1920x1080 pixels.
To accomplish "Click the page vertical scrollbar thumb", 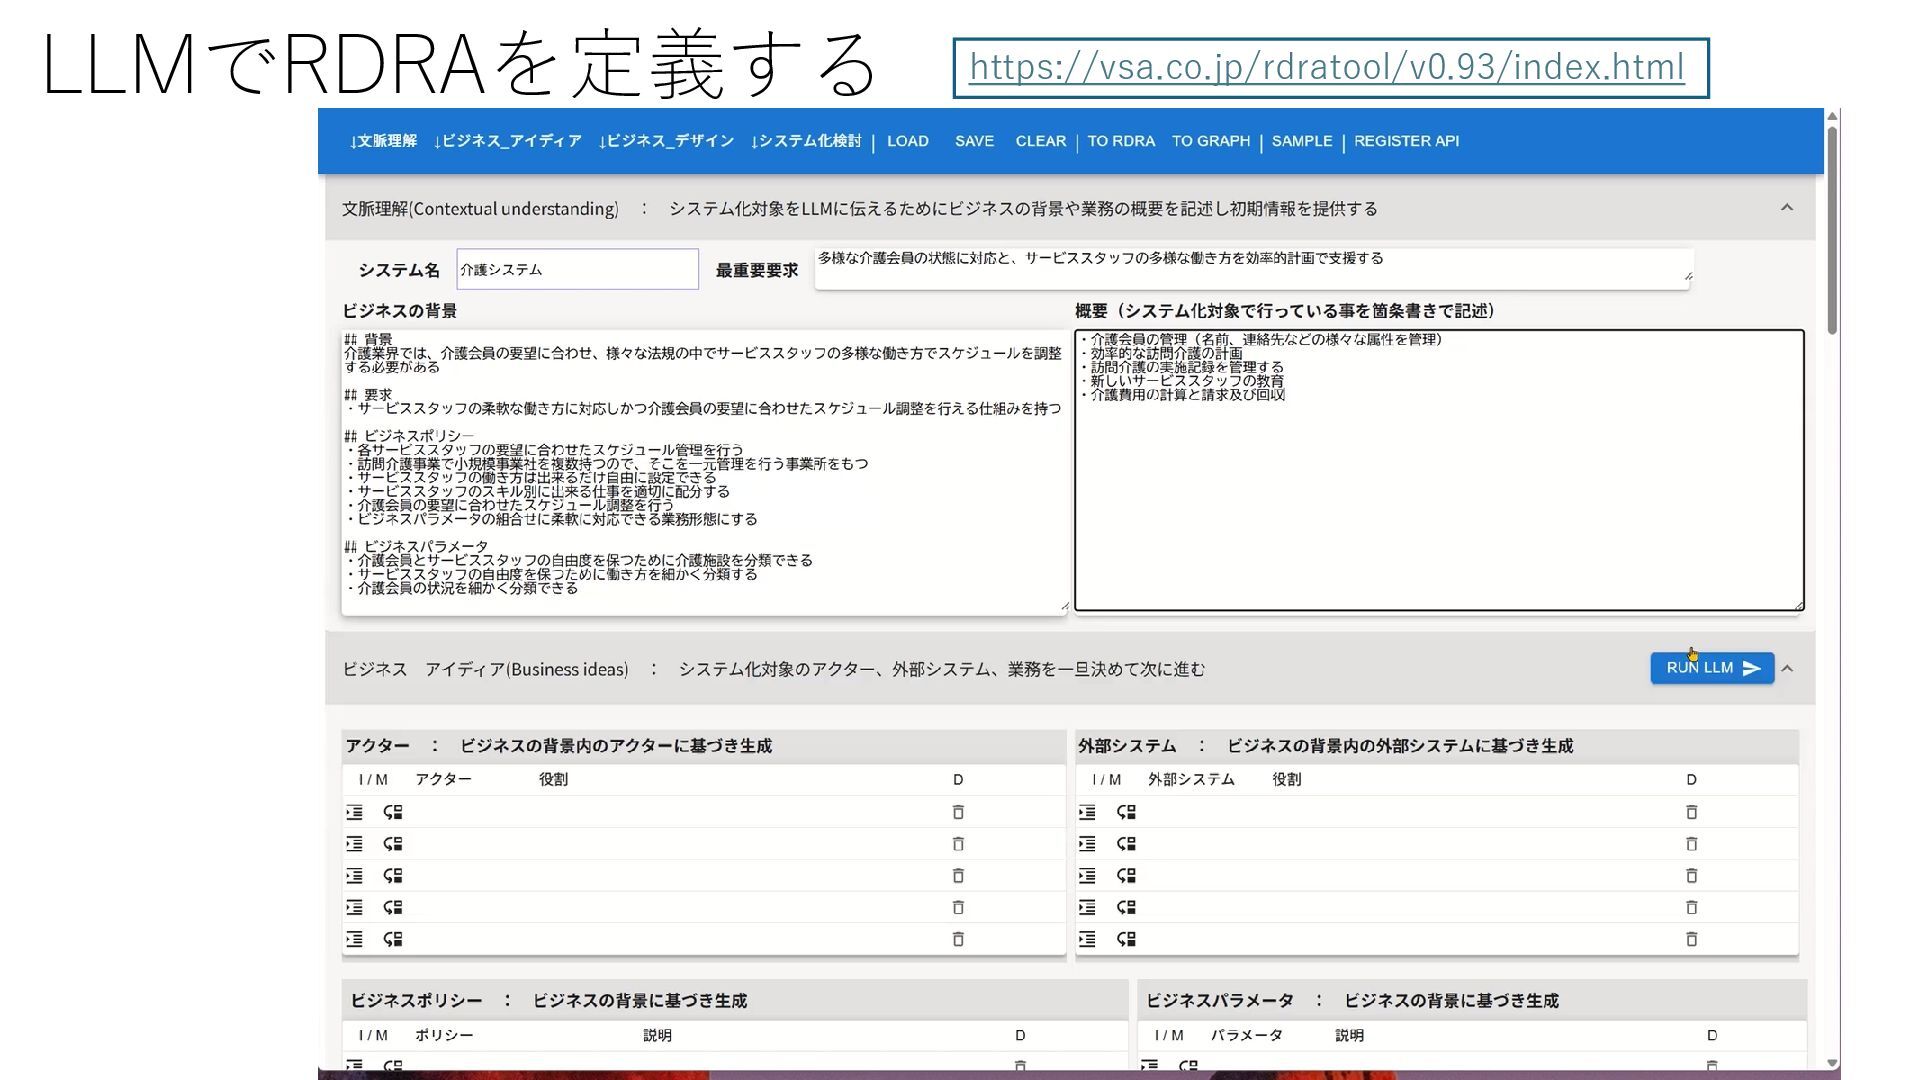I will click(x=1832, y=231).
